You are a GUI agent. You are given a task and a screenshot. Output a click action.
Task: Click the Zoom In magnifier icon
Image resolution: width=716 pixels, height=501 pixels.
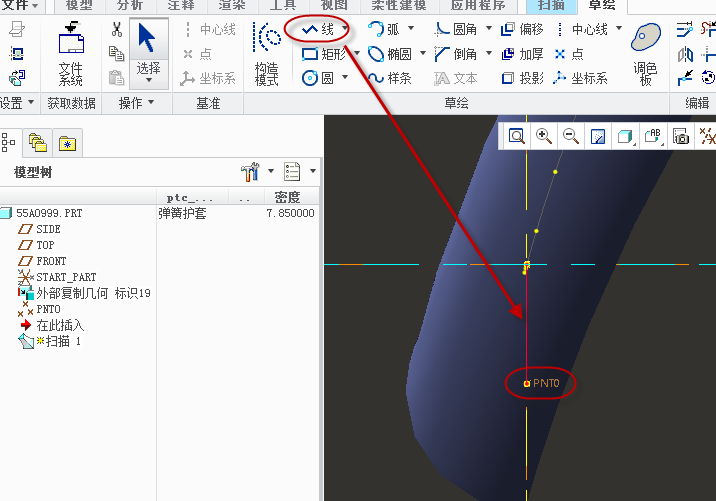[544, 136]
